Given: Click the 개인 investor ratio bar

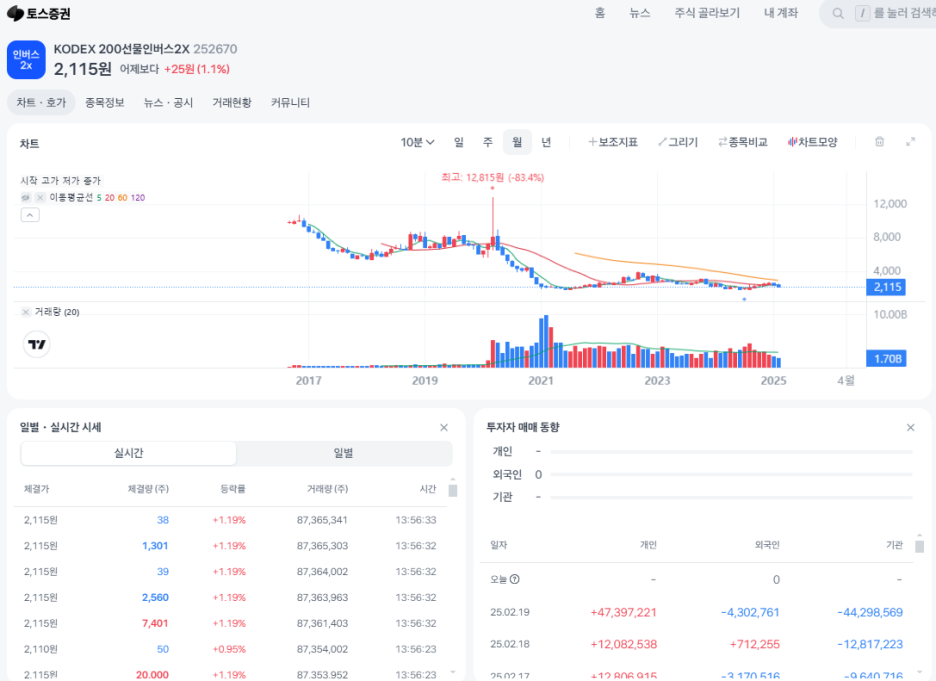Looking at the screenshot, I should tap(731, 452).
